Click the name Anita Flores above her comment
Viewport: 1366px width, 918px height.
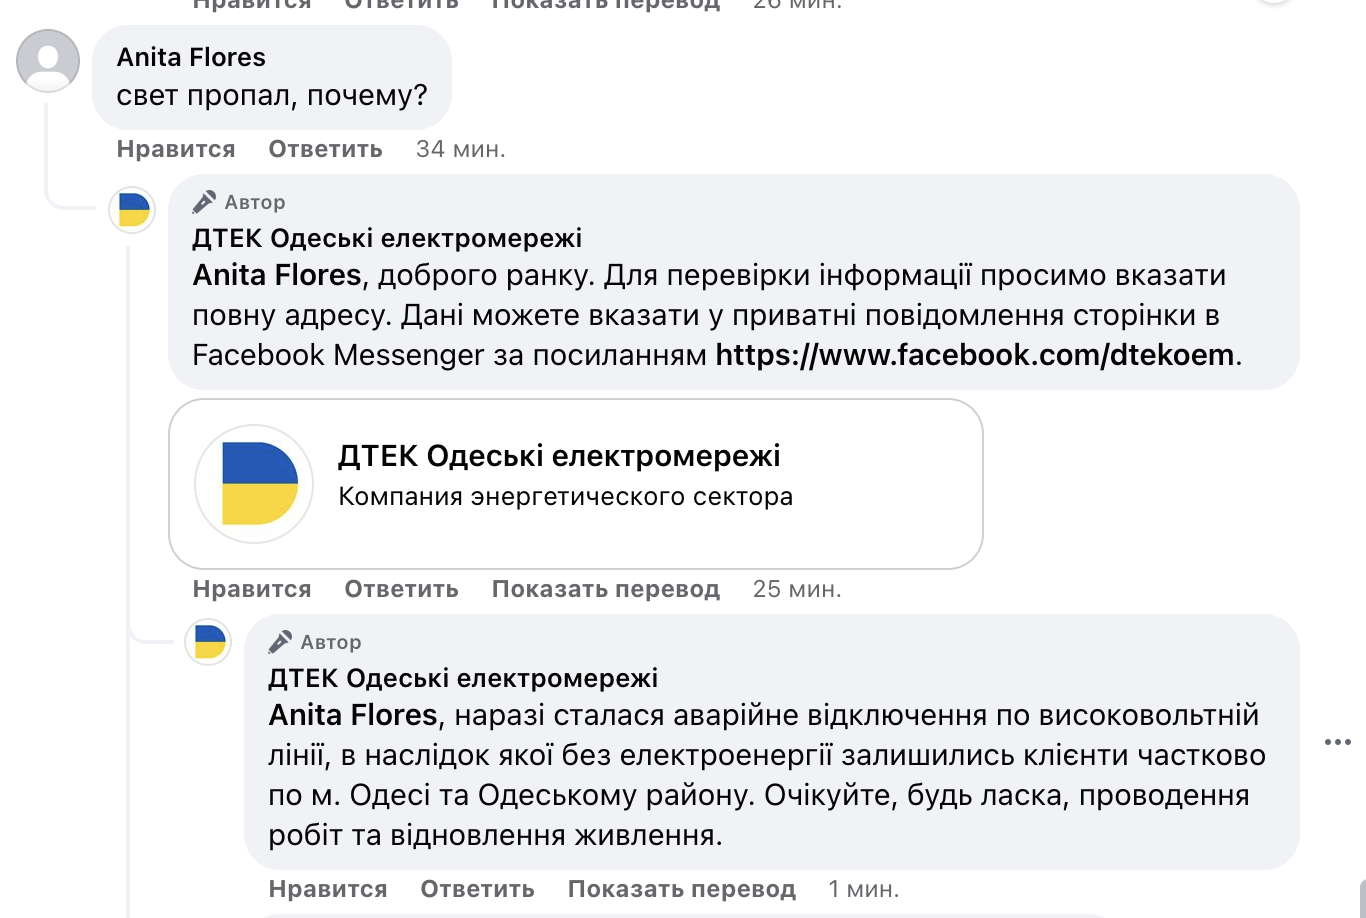point(191,57)
